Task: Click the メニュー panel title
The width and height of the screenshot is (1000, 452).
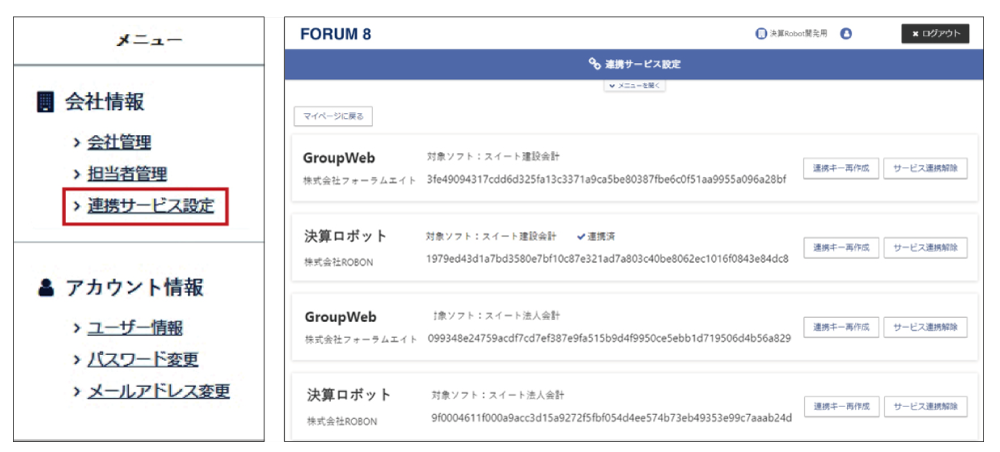Action: [149, 41]
